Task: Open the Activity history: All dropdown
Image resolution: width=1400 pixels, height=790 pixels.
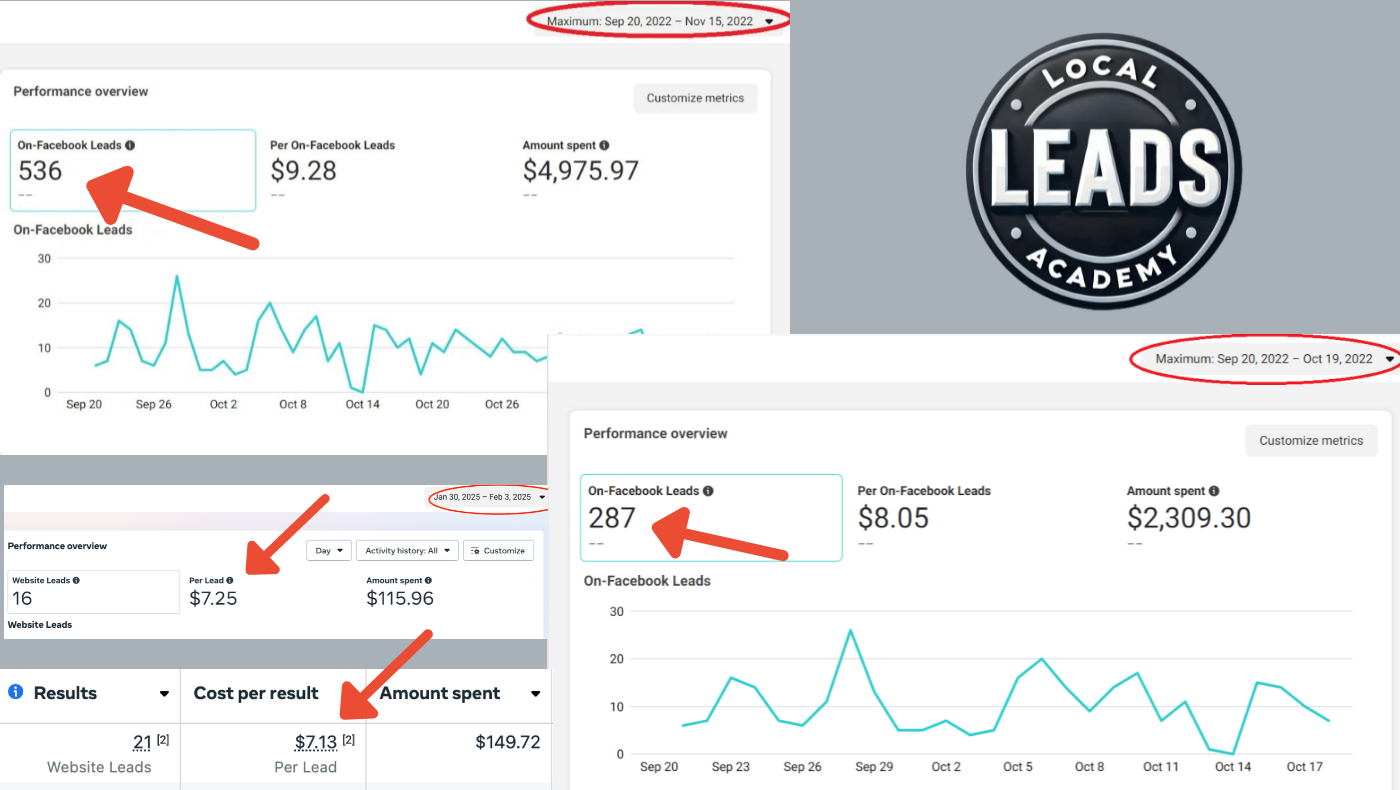Action: pos(407,551)
